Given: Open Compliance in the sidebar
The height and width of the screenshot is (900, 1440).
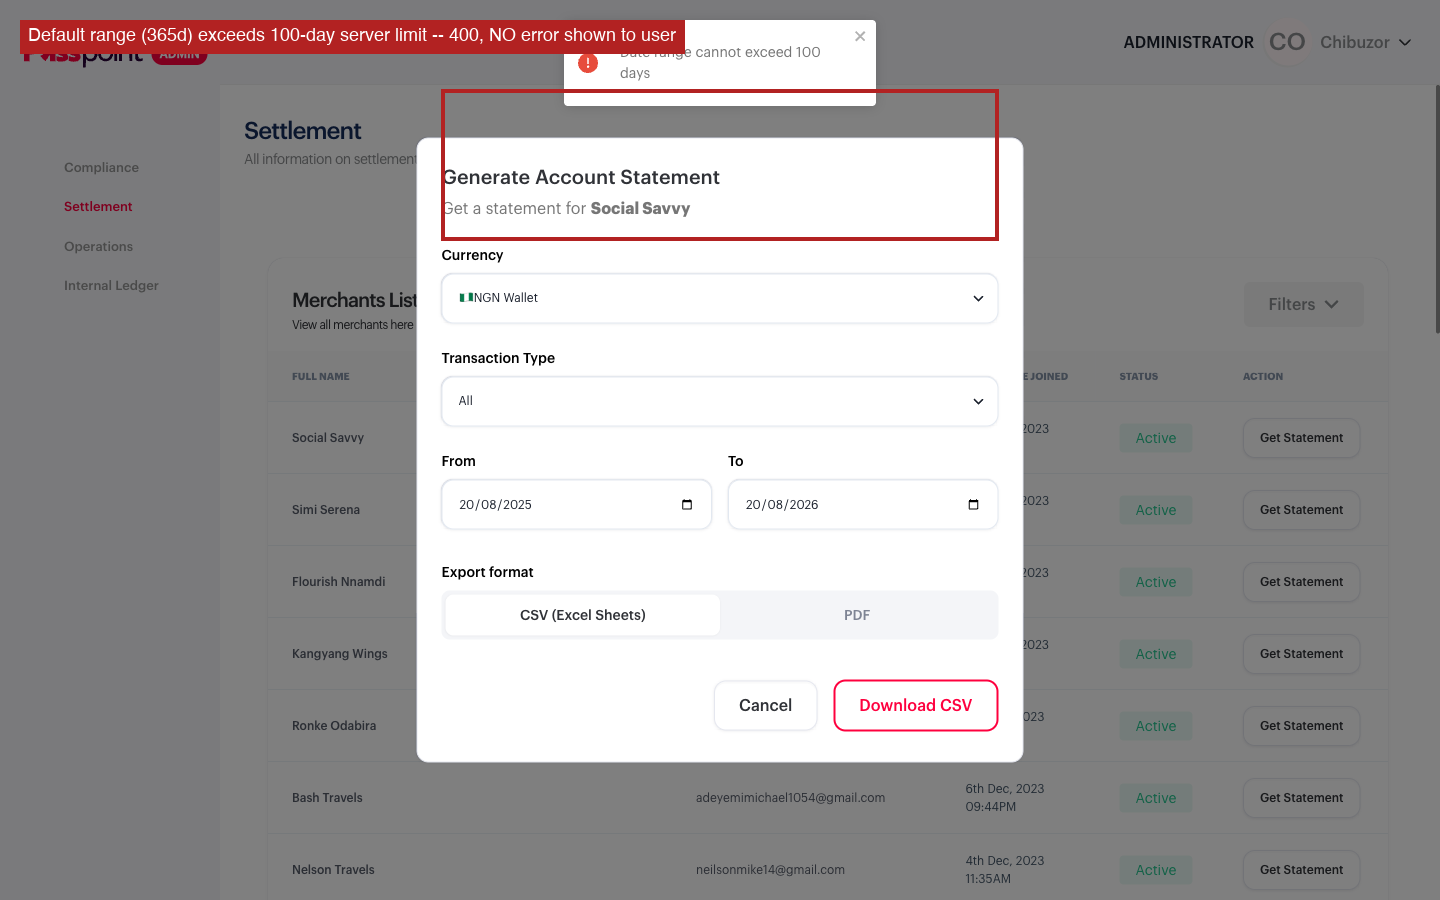Looking at the screenshot, I should coord(101,168).
